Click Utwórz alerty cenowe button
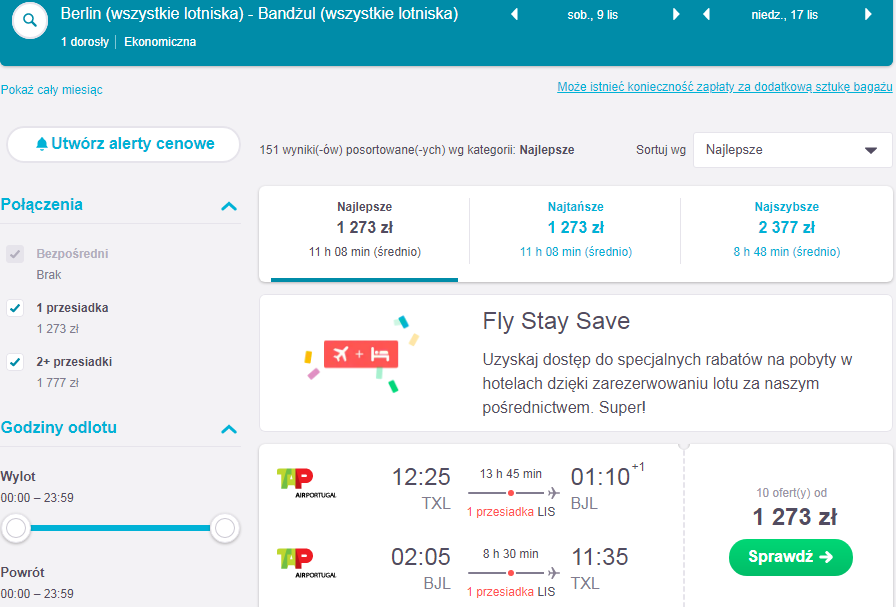Screen dimensions: 896x607 (x=123, y=144)
